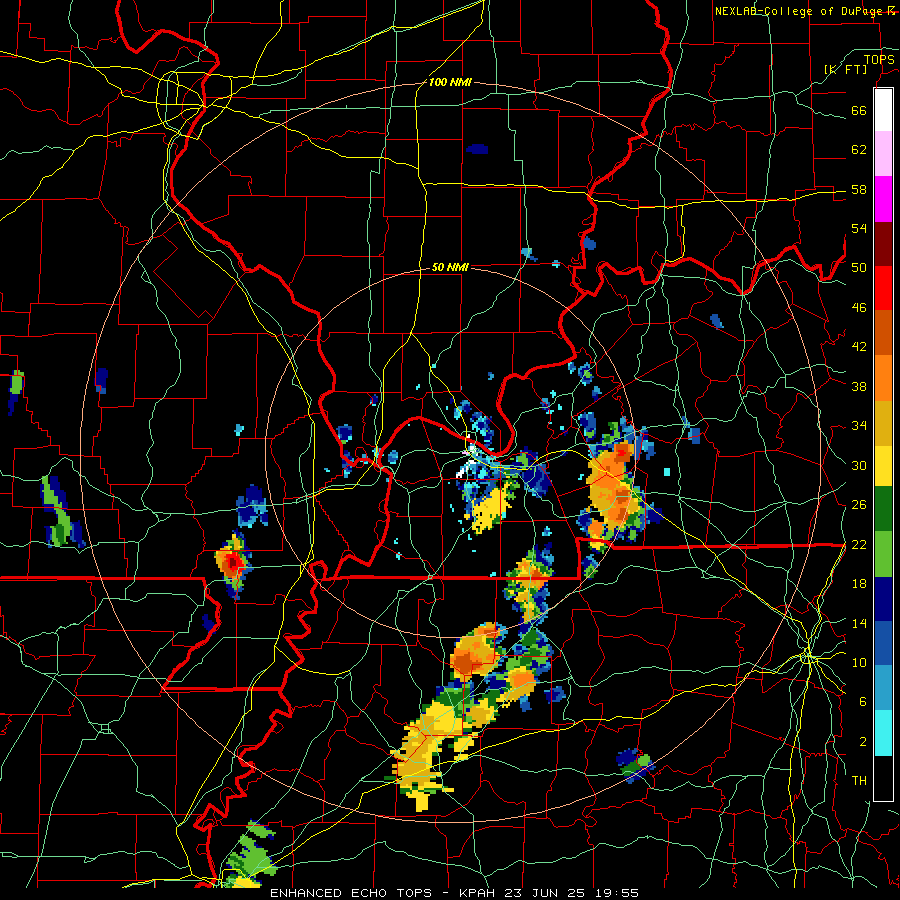Click the light pink legend swatch

pyautogui.click(x=883, y=154)
